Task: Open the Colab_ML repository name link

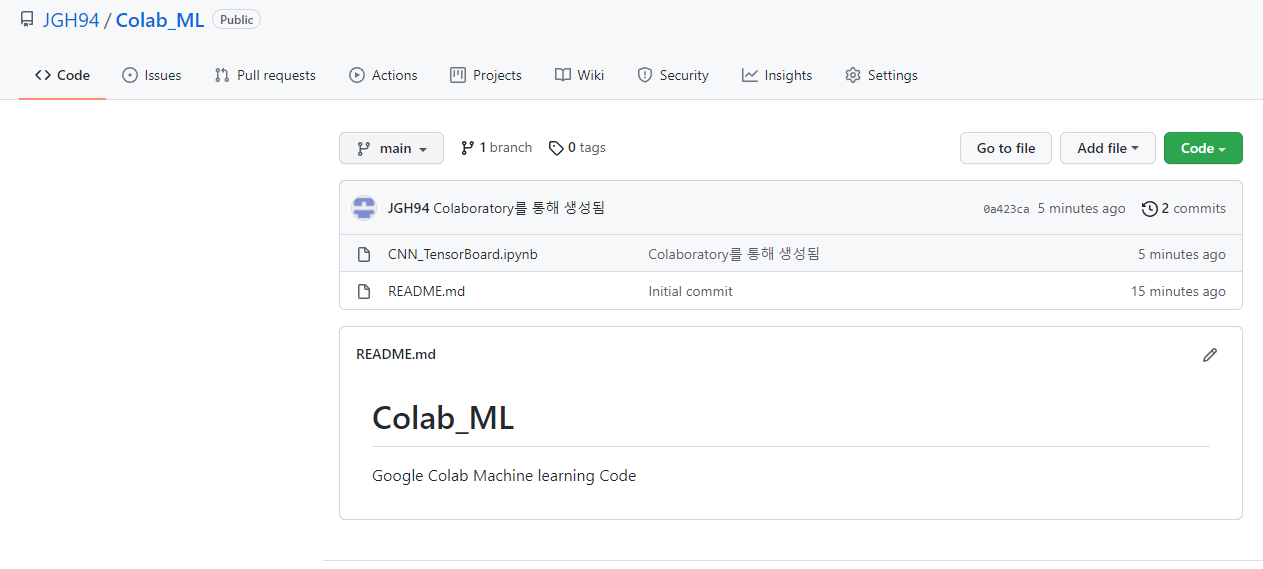Action: click(160, 20)
